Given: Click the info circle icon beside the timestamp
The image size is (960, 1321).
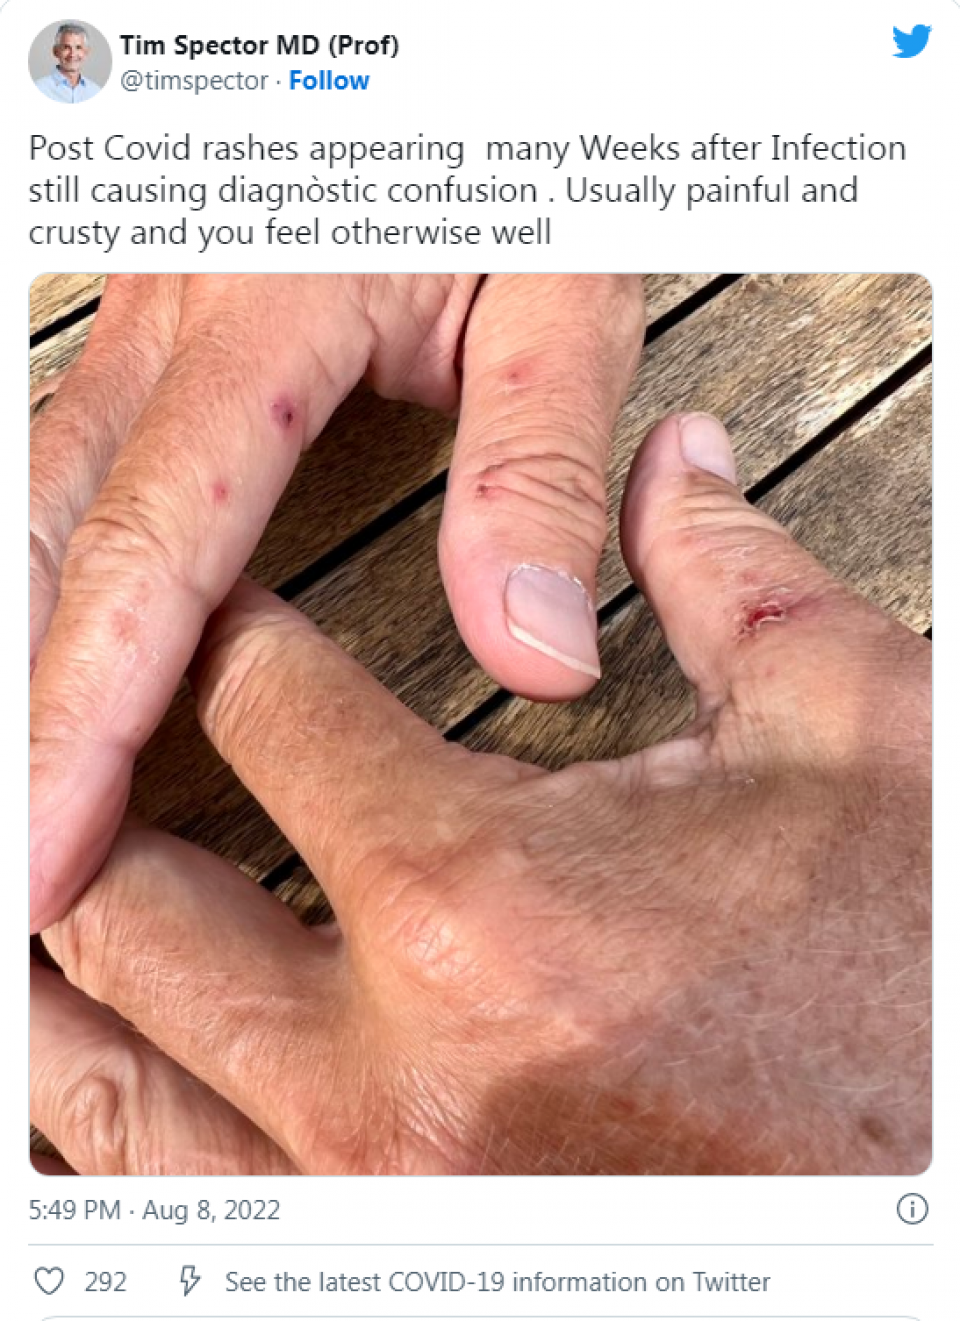Looking at the screenshot, I should pyautogui.click(x=912, y=1209).
